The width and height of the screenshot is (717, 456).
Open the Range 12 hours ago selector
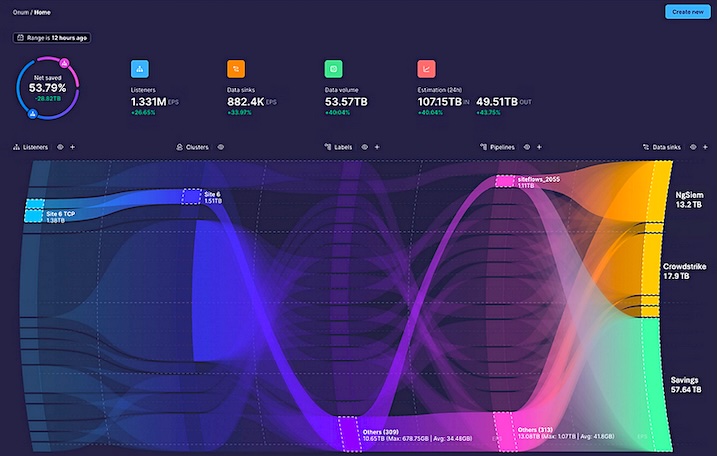pos(51,38)
